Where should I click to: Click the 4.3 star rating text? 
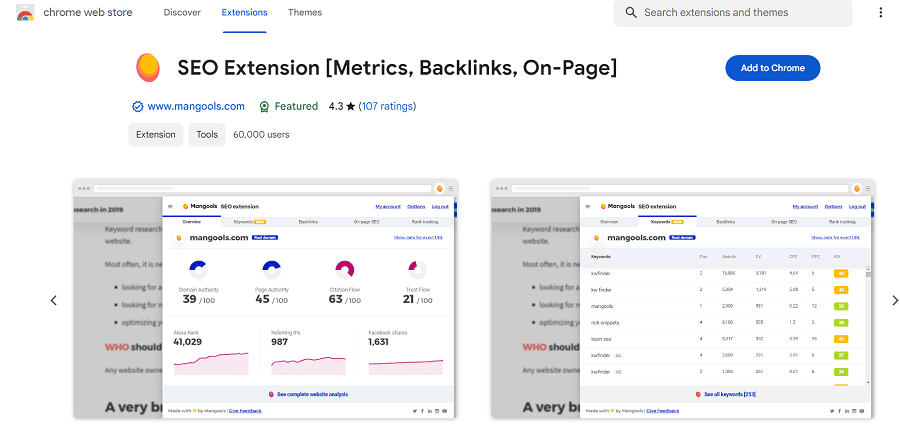(x=342, y=106)
